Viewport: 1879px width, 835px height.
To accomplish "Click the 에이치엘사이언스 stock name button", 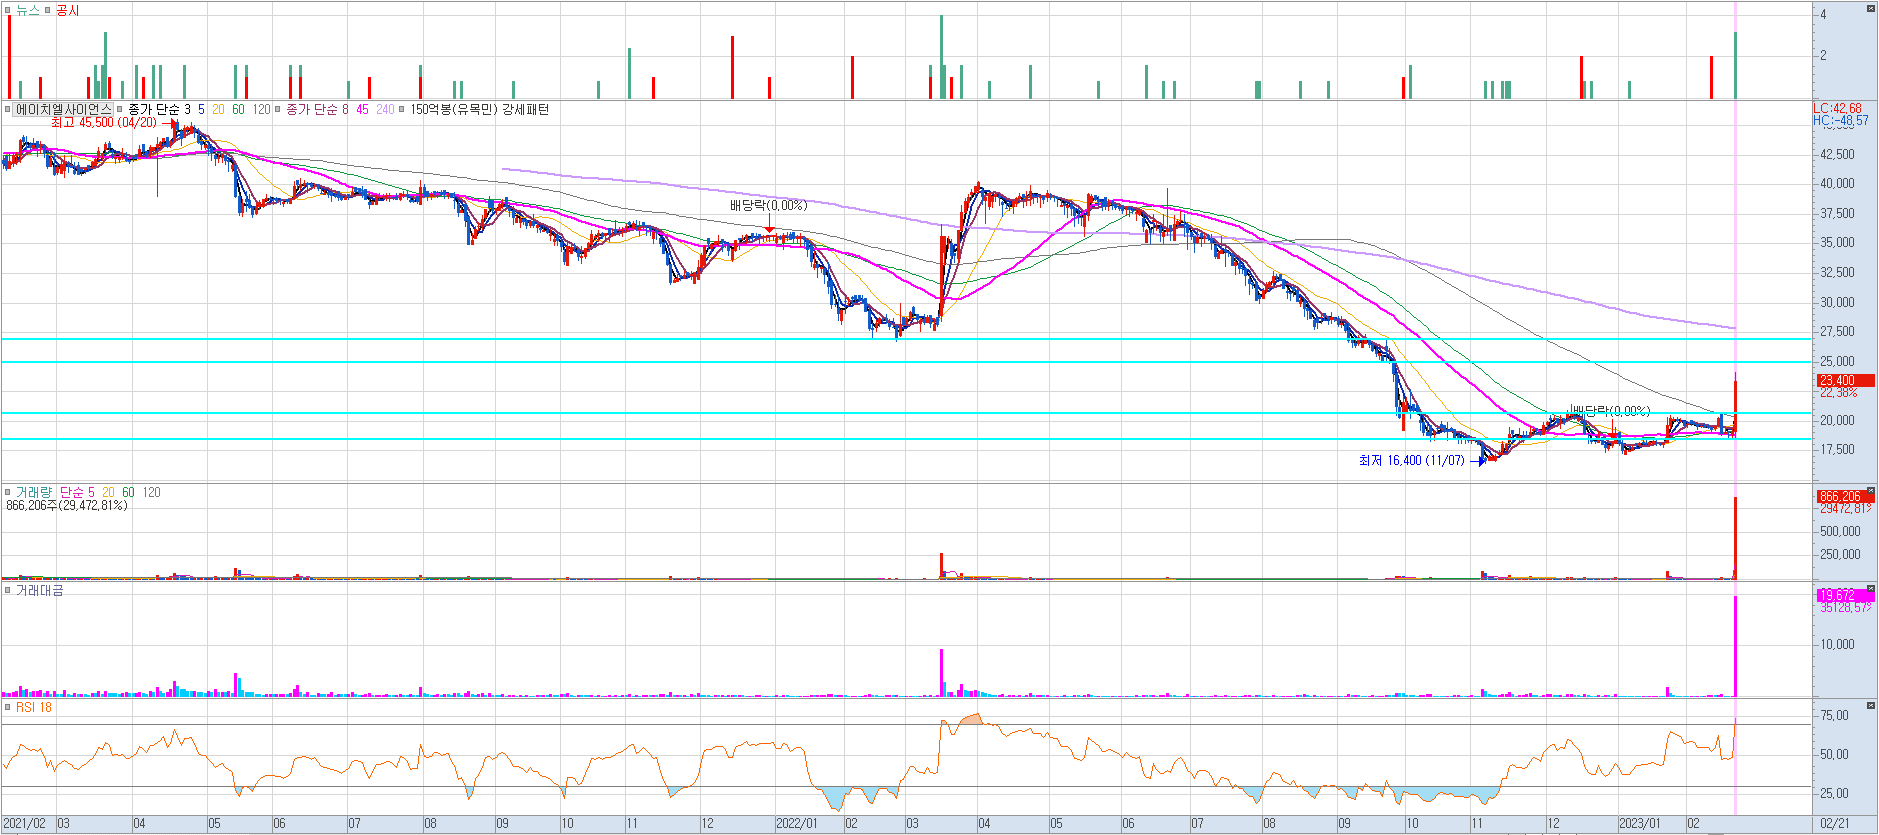I will point(63,109).
